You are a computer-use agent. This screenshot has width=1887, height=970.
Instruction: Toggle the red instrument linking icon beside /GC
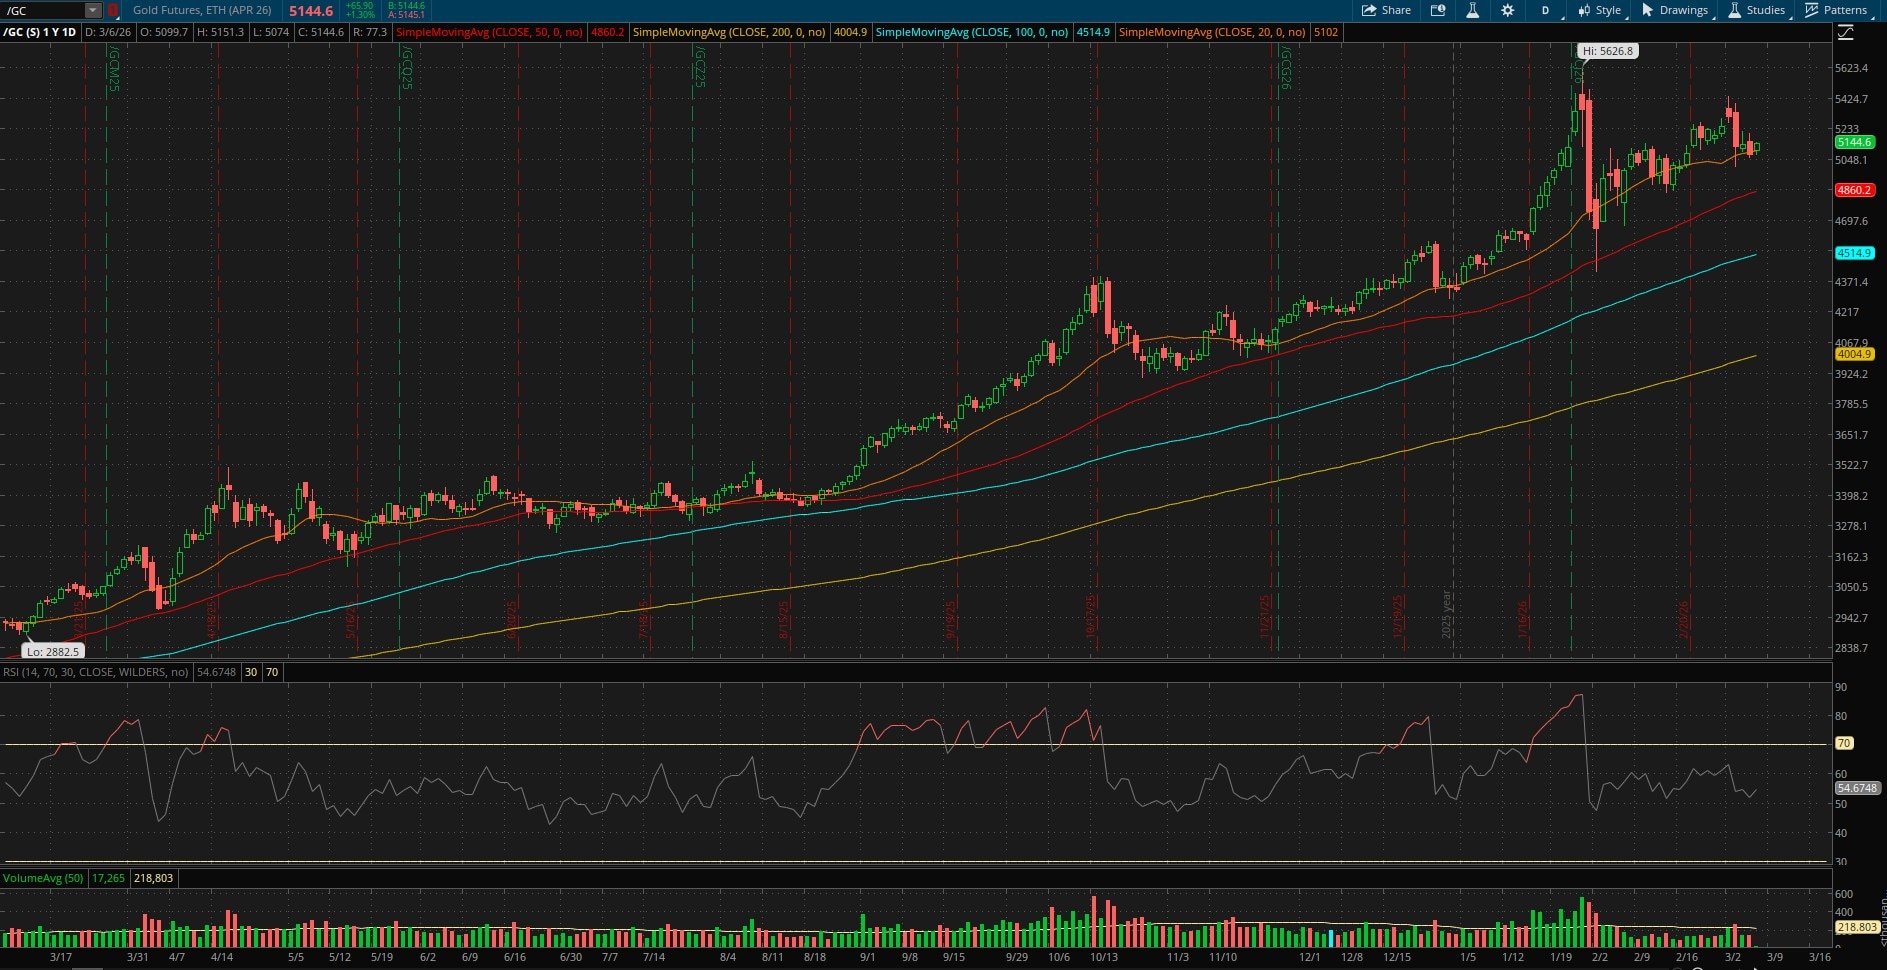click(113, 10)
